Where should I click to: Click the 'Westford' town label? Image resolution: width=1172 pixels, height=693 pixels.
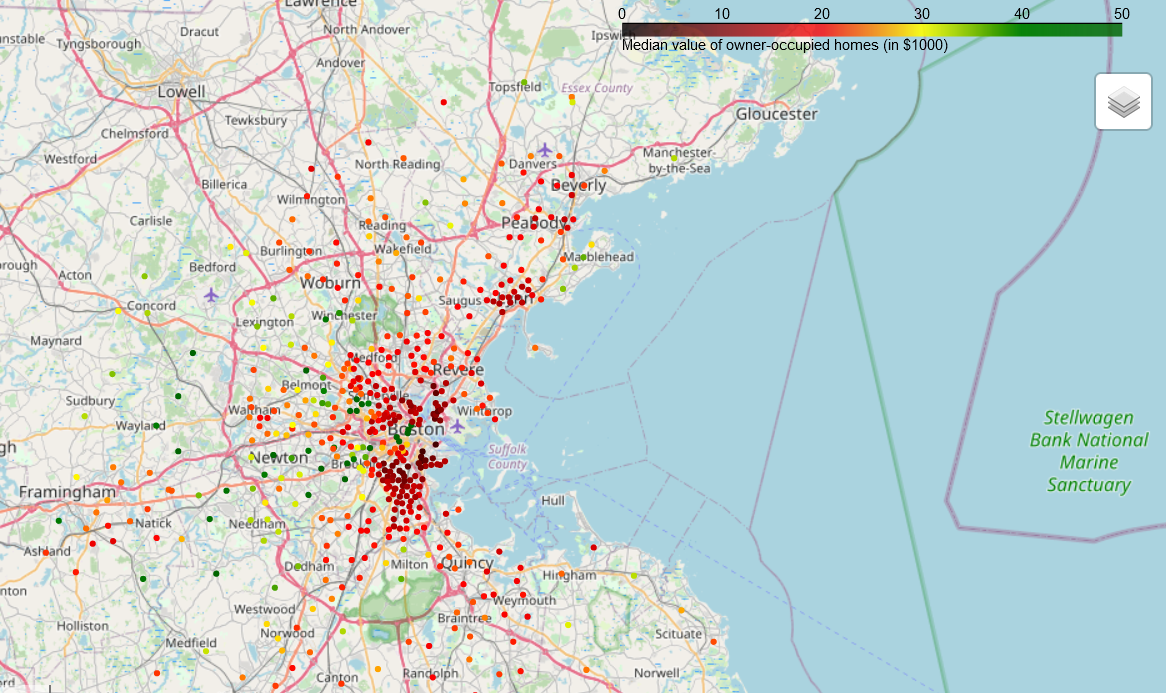(x=70, y=159)
